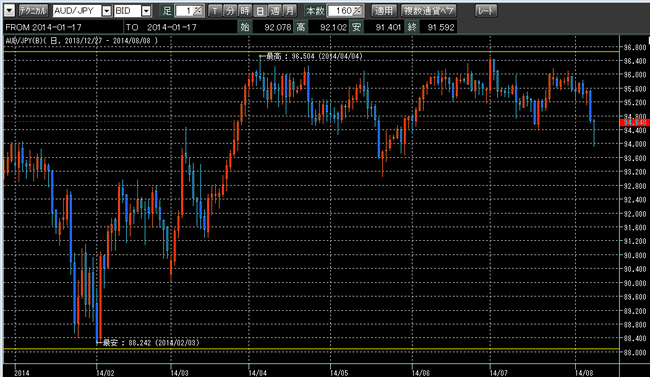650x377 pixels.
Task: Click the closing price value 91.592
Action: [x=441, y=27]
